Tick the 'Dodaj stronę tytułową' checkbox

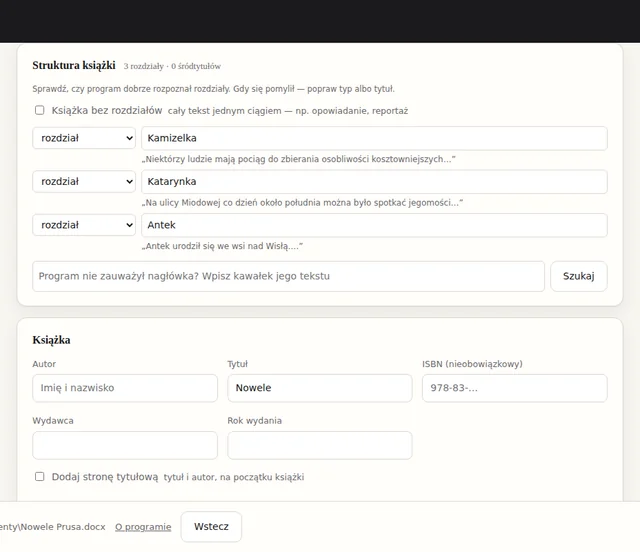(x=40, y=476)
